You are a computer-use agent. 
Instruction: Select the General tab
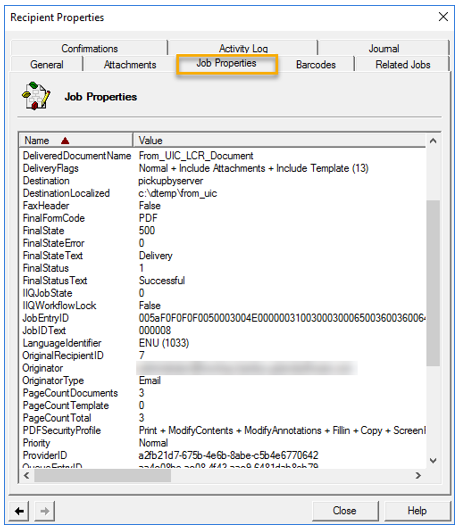click(47, 64)
